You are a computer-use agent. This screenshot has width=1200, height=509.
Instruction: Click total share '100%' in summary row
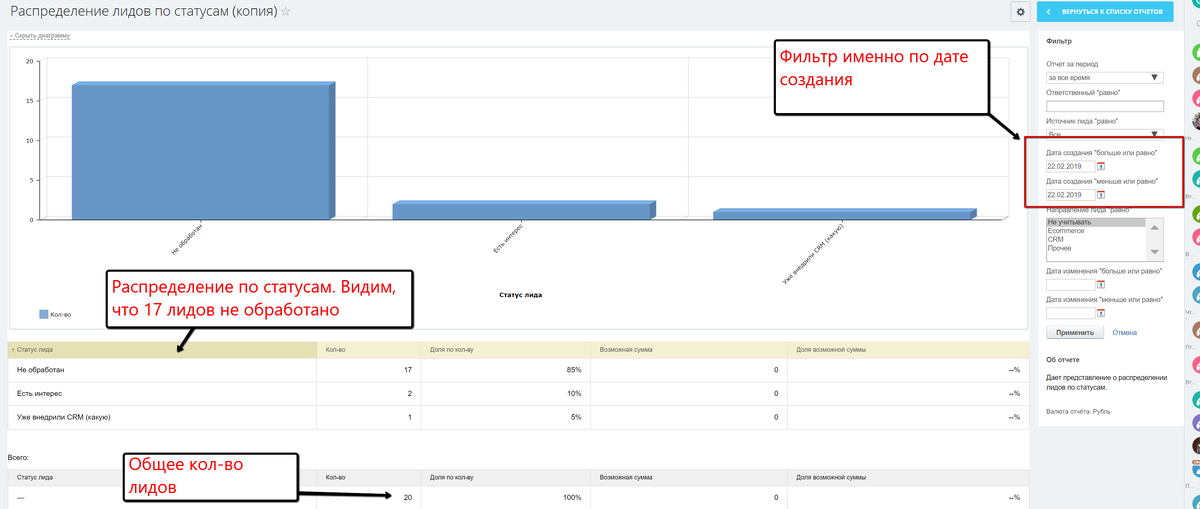[x=572, y=497]
